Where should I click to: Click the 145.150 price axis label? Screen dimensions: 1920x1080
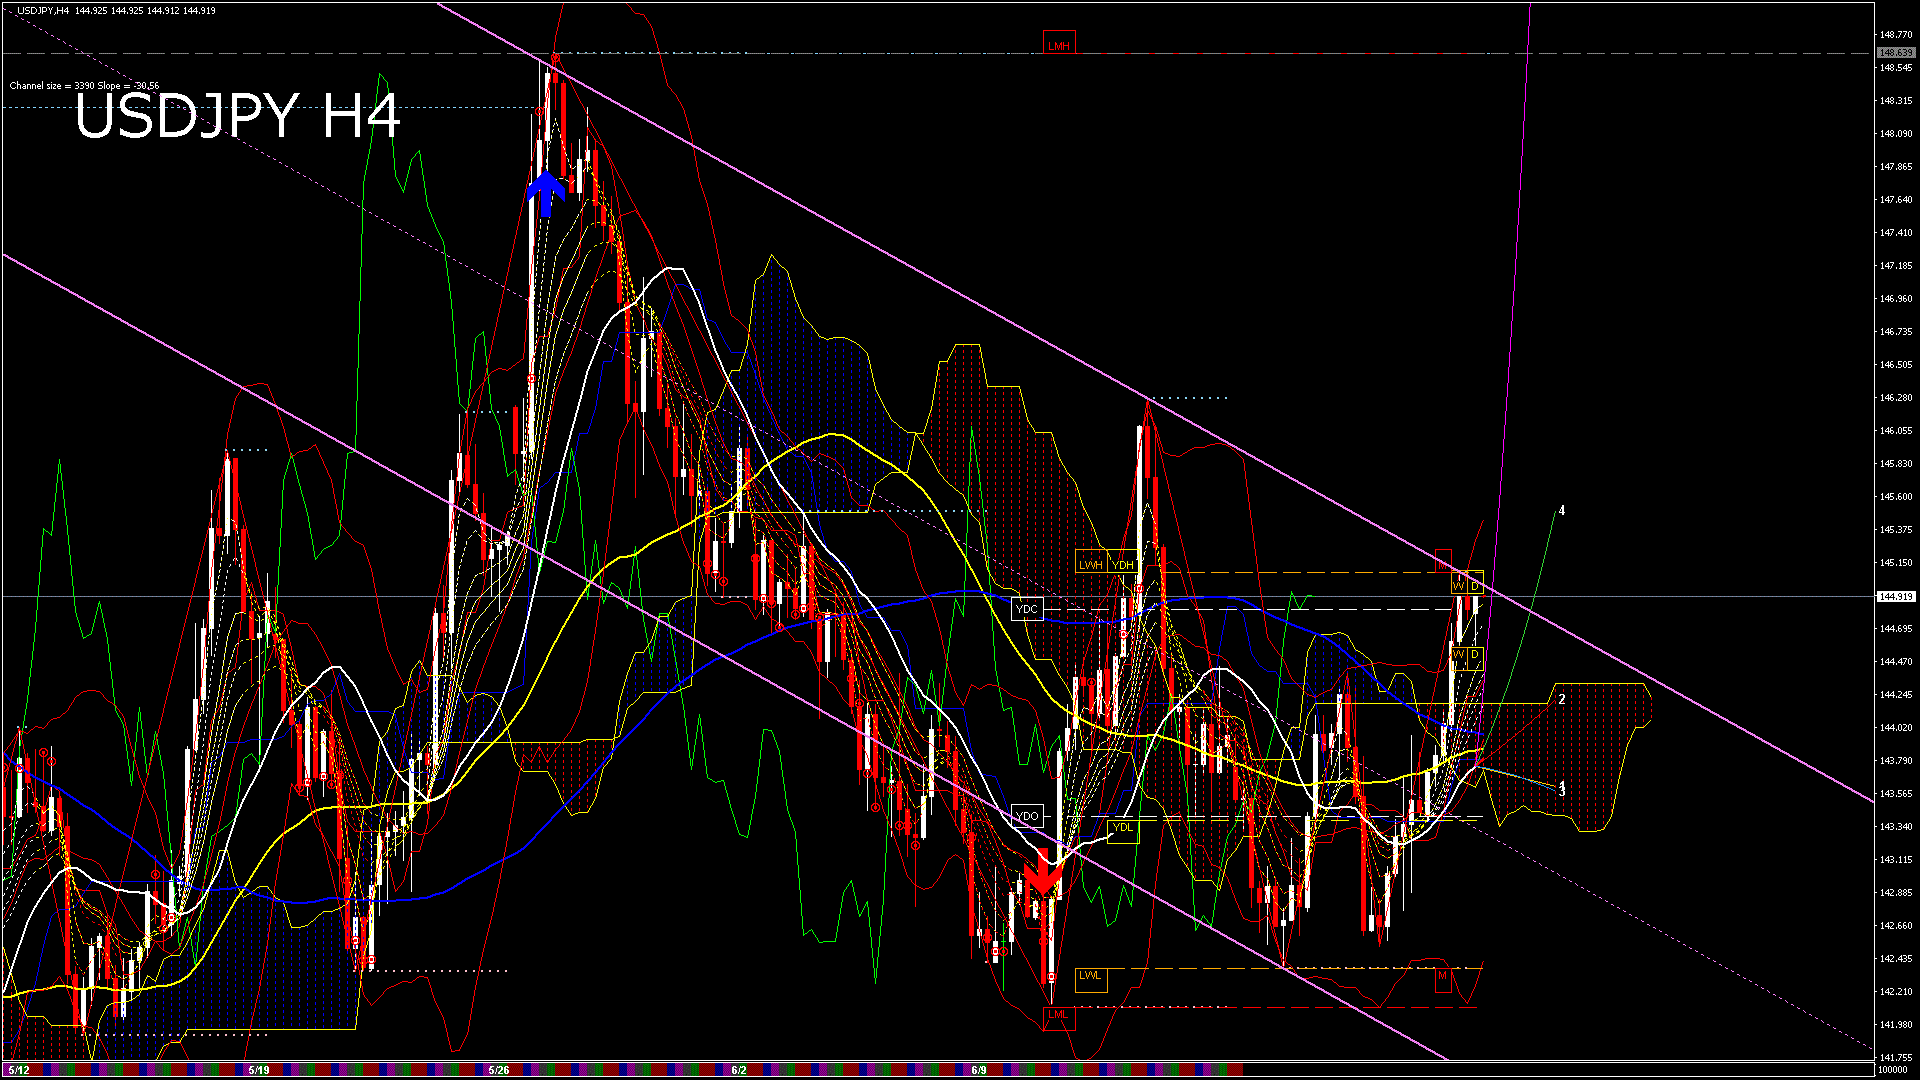tap(1896, 563)
